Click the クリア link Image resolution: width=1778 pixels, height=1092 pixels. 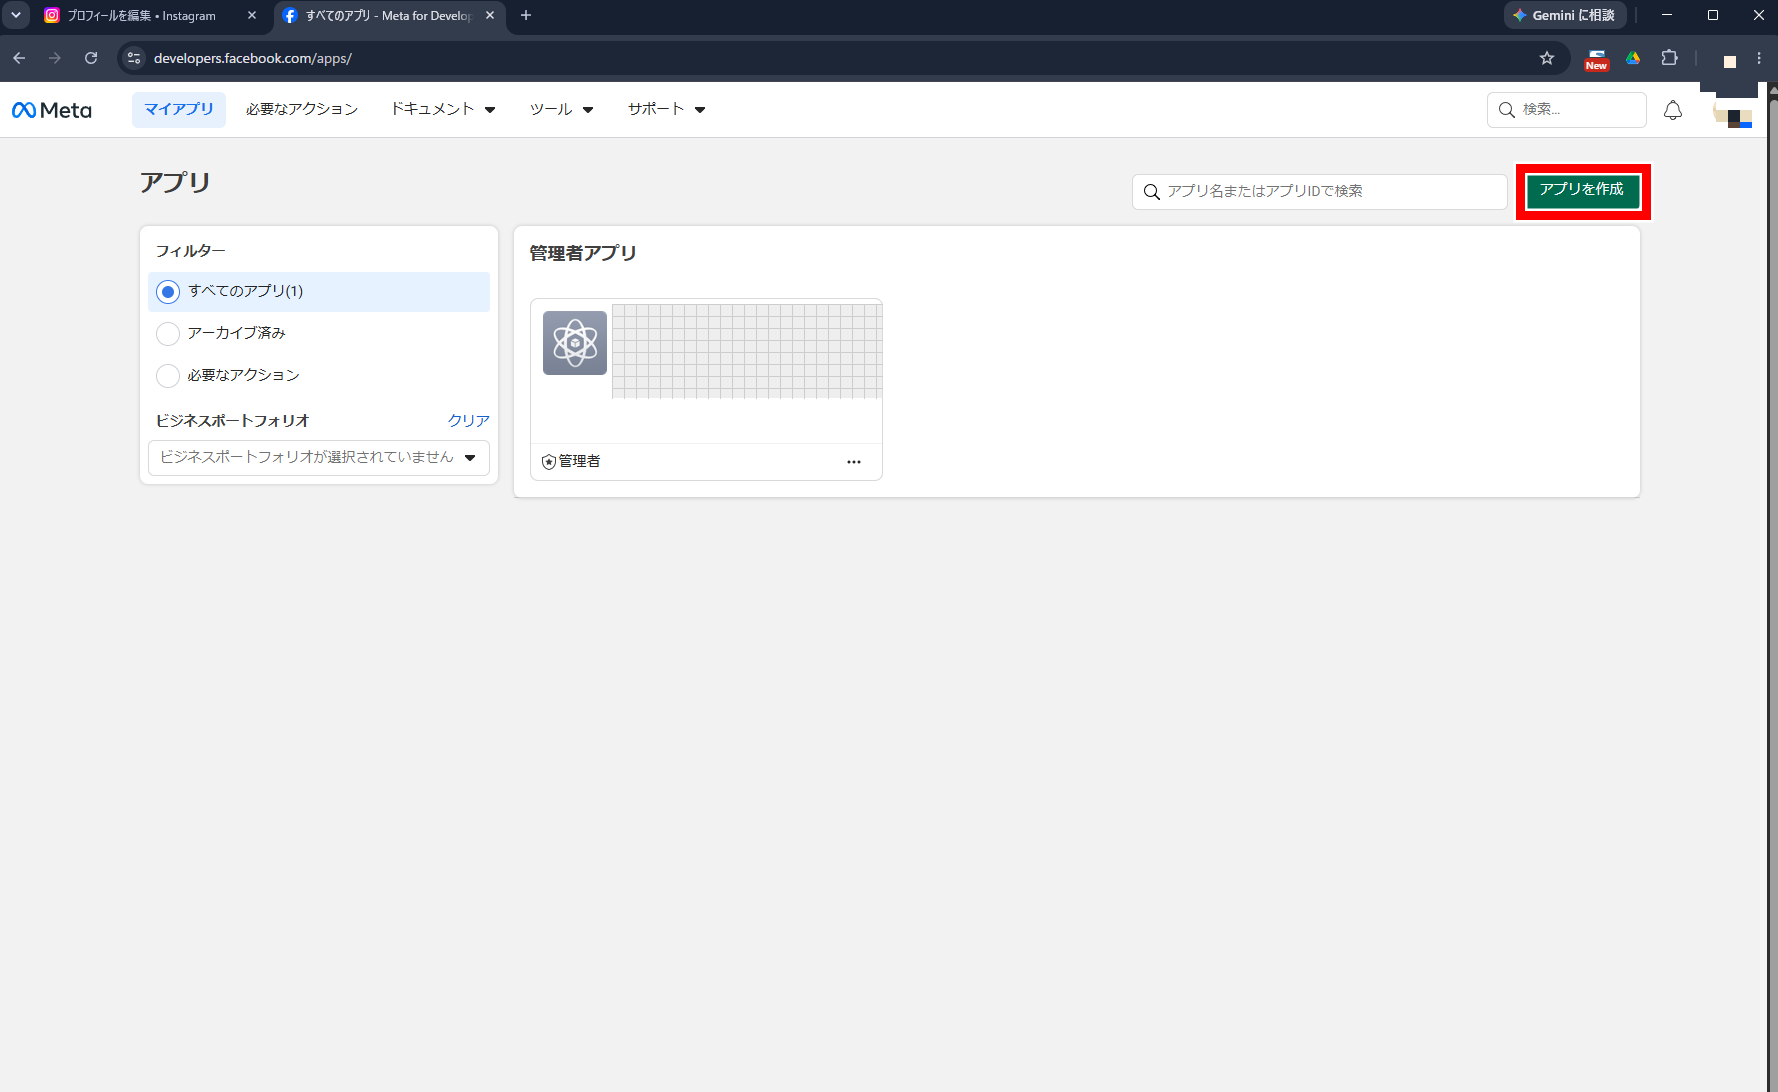(x=469, y=421)
